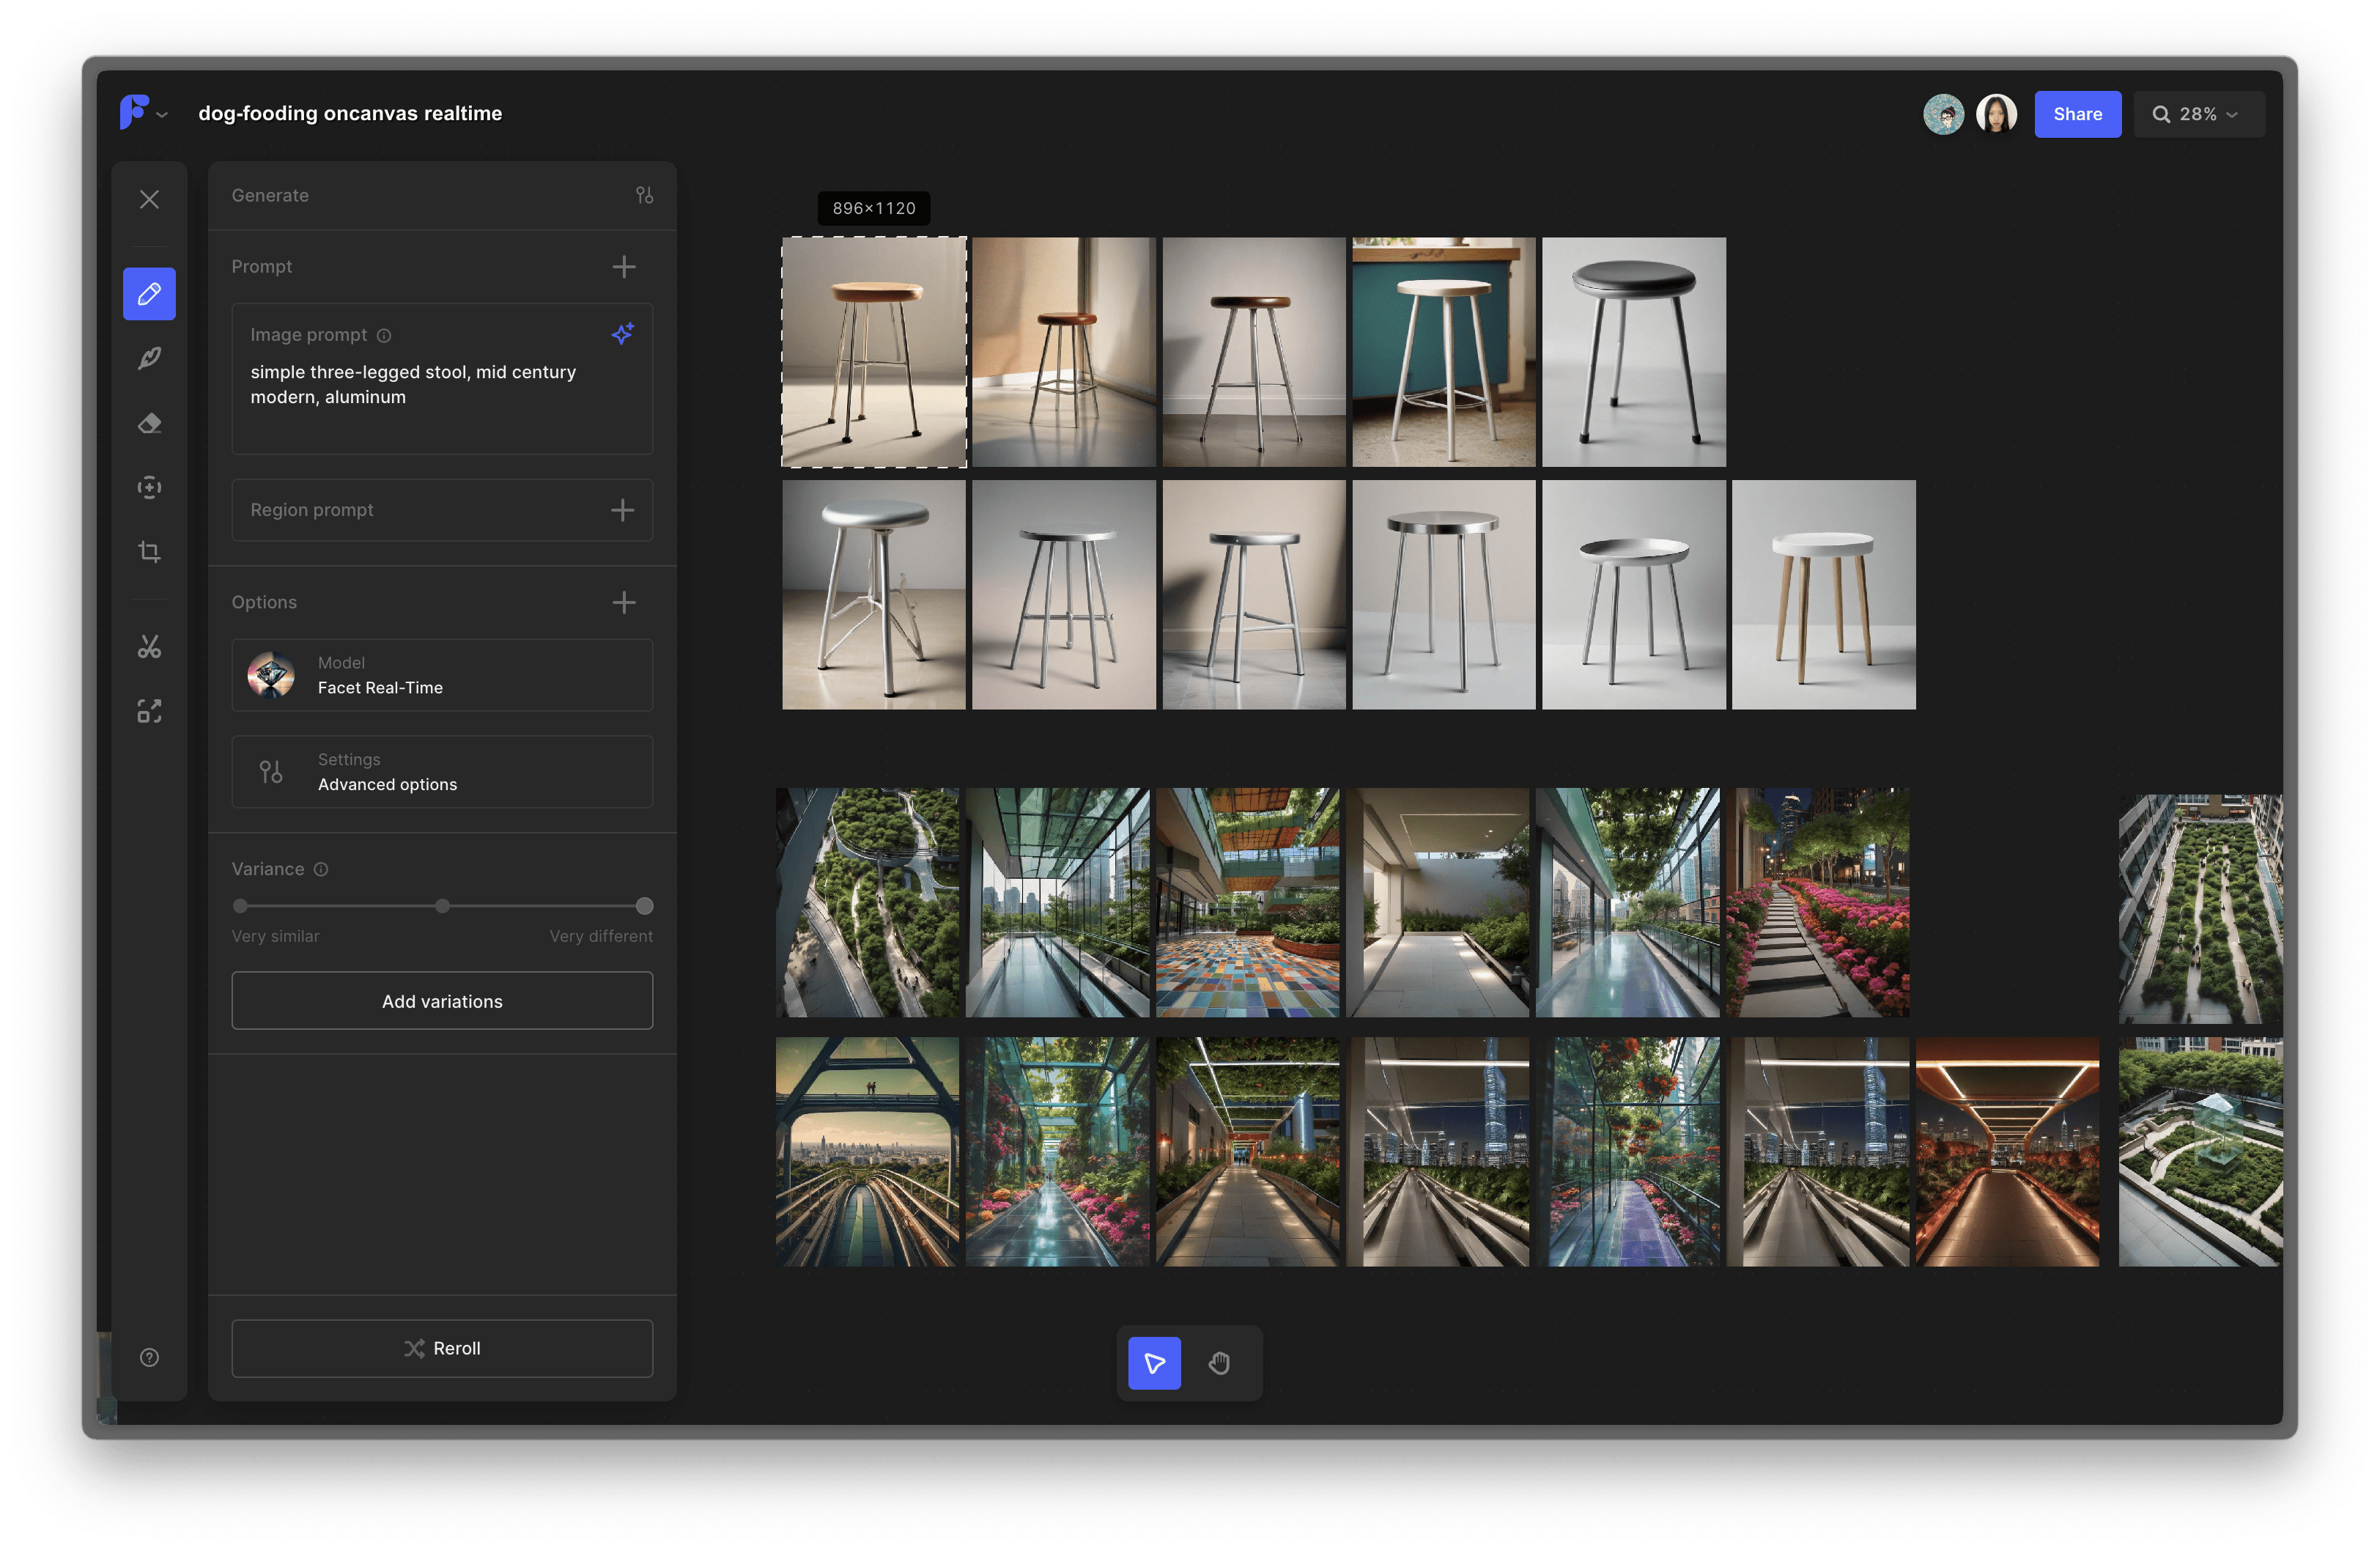
Task: Click the enhance prompt sparkle icon
Action: click(622, 334)
